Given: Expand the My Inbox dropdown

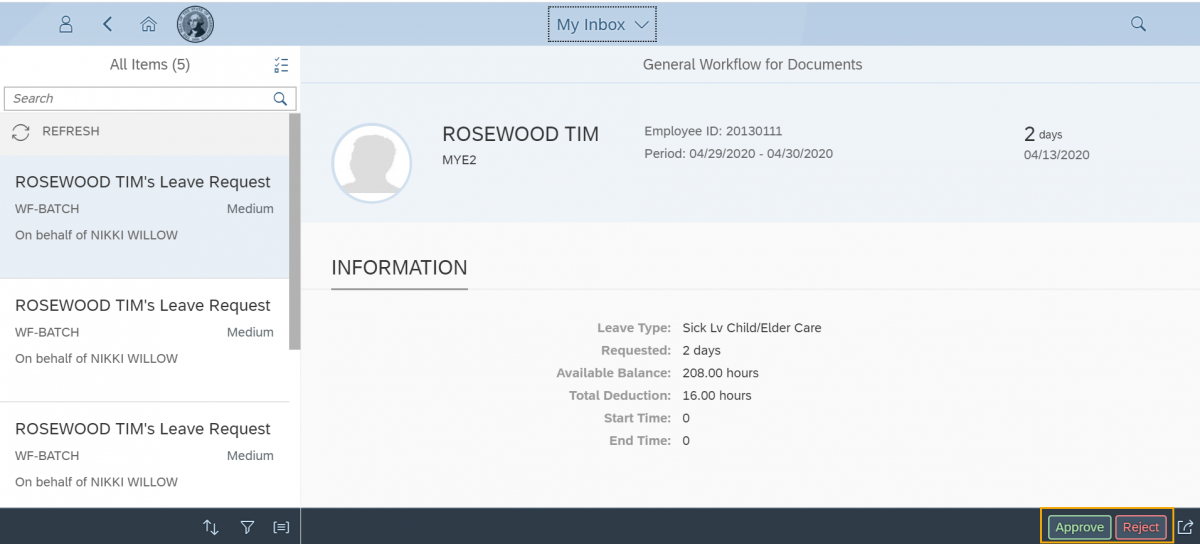Looking at the screenshot, I should 602,24.
